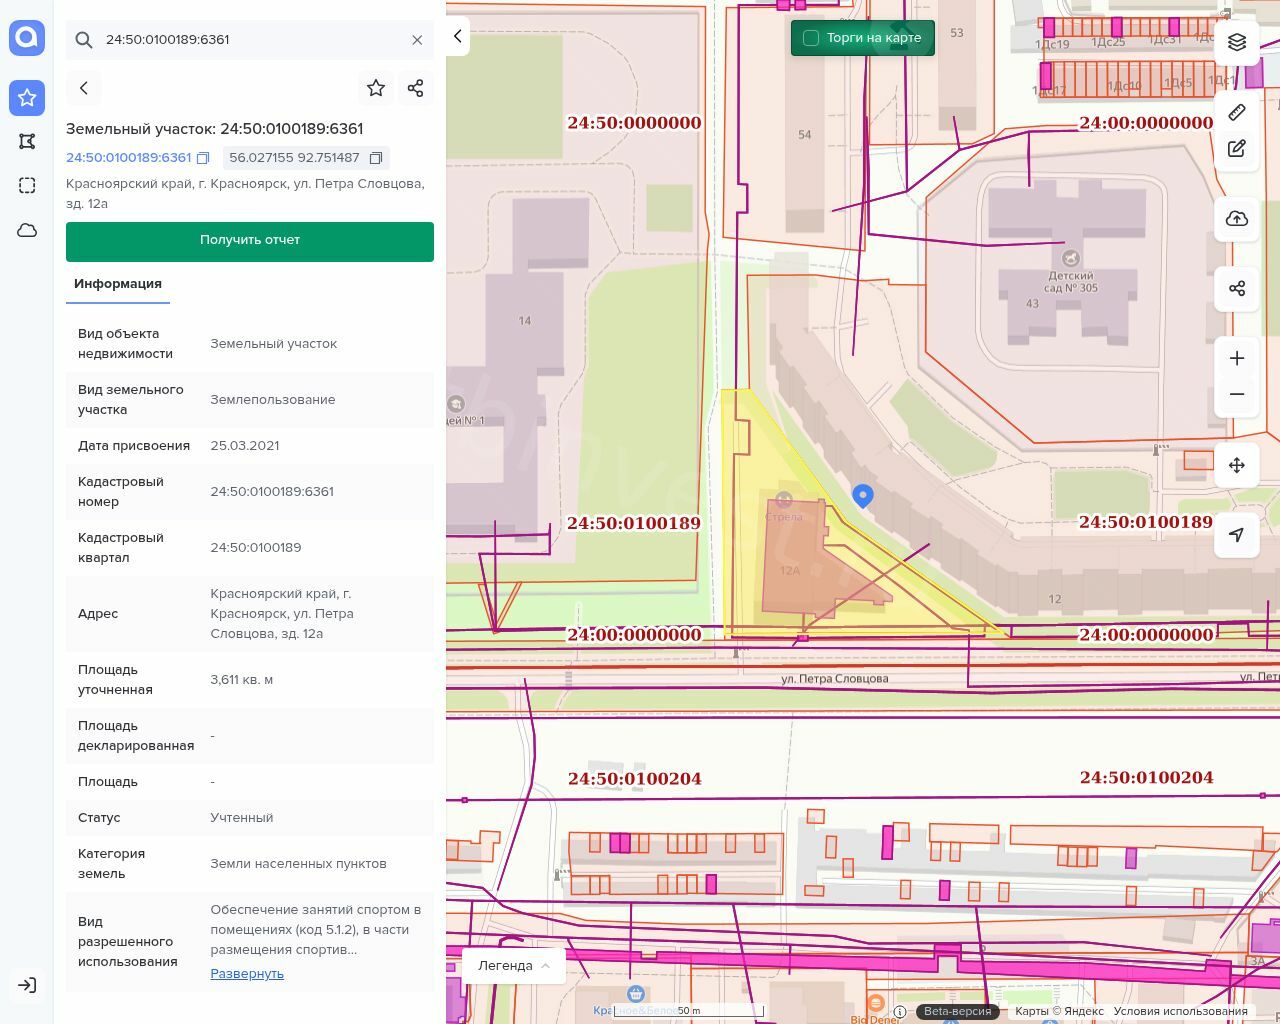This screenshot has height=1024, width=1280.
Task: Zoom in the map with plus
Action: pyautogui.click(x=1237, y=359)
